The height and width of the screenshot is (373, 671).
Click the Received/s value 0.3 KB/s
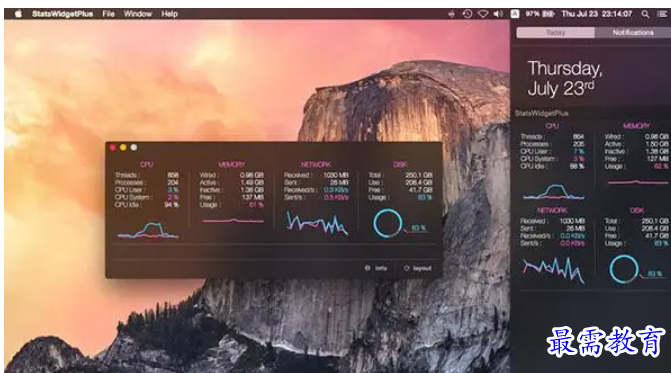pos(336,190)
